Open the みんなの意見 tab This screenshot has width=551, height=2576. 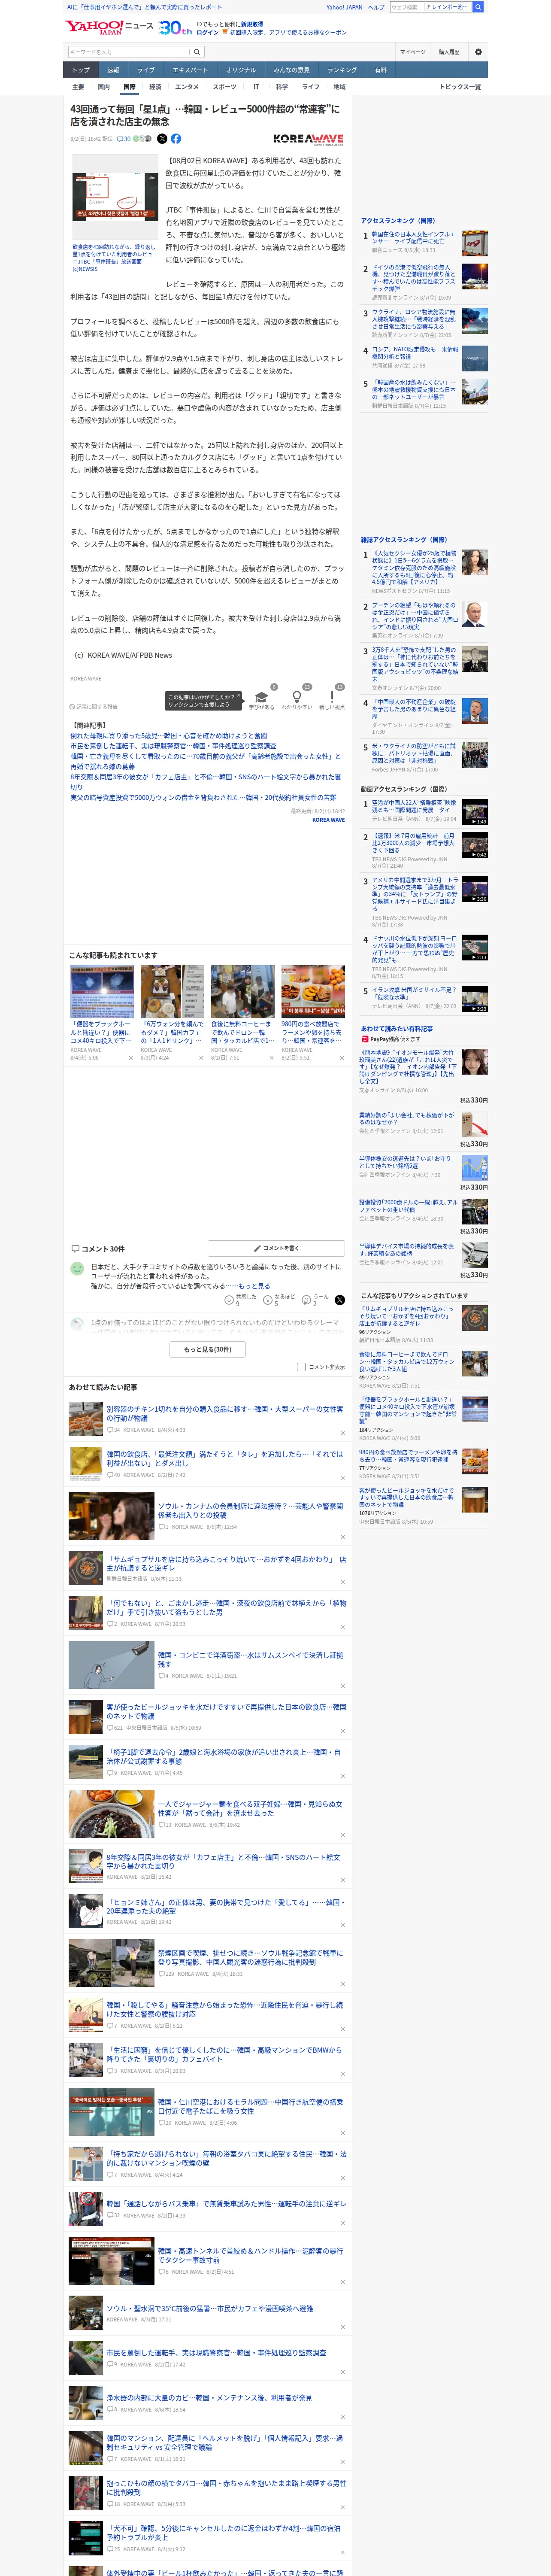[291, 70]
